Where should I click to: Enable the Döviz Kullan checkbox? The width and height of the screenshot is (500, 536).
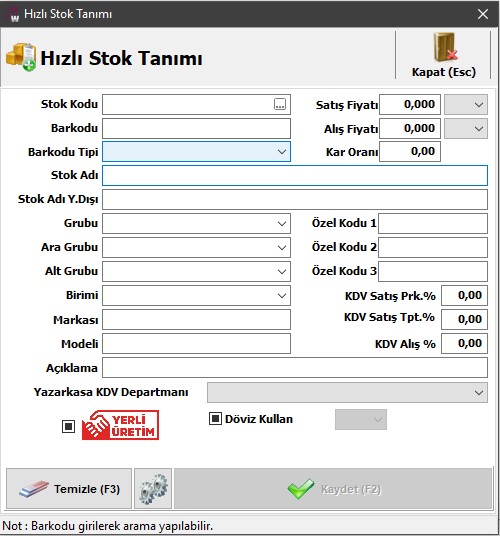(x=215, y=418)
